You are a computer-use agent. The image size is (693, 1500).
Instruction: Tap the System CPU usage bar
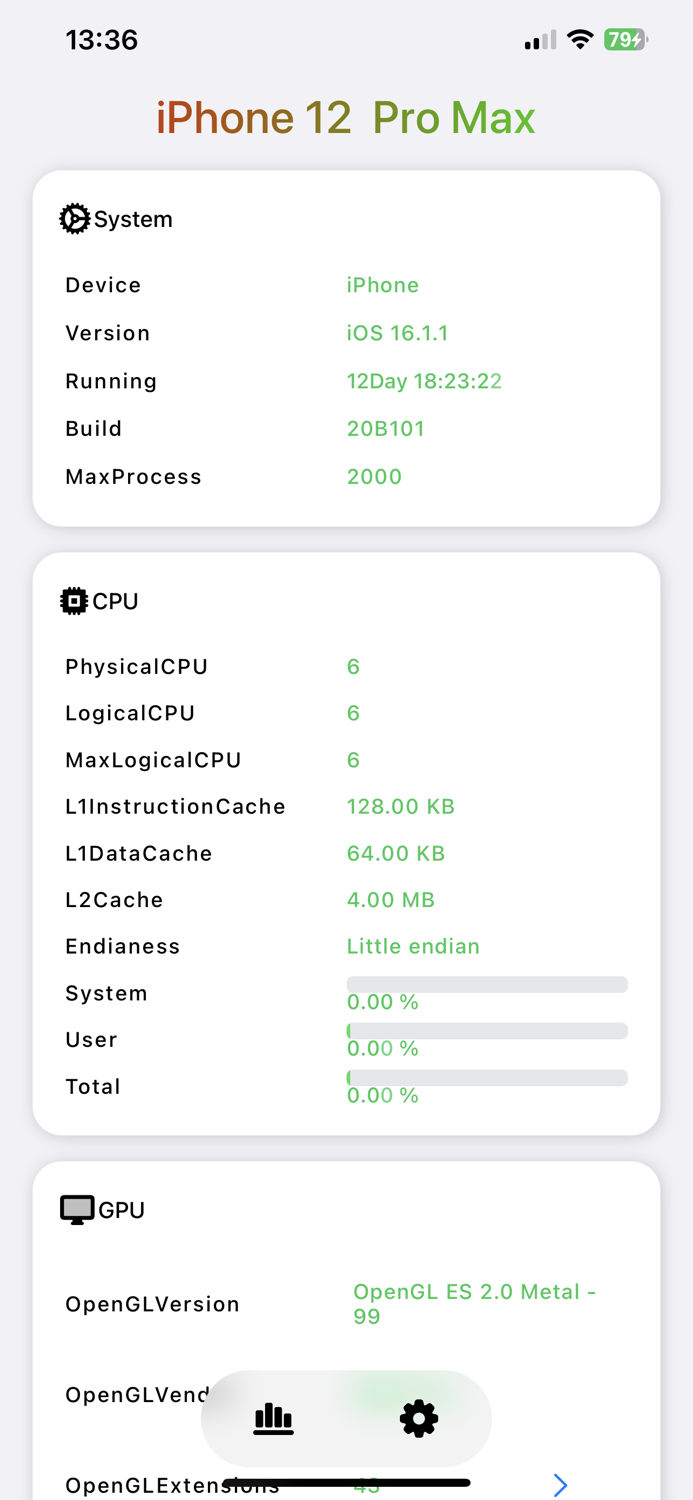tap(487, 983)
